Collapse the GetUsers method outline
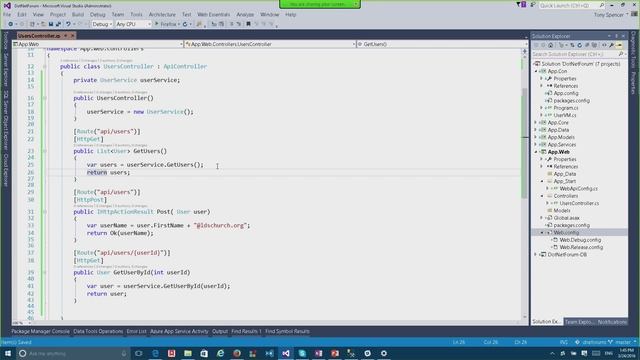Screen dimensions: 640x360 [x=44, y=151]
